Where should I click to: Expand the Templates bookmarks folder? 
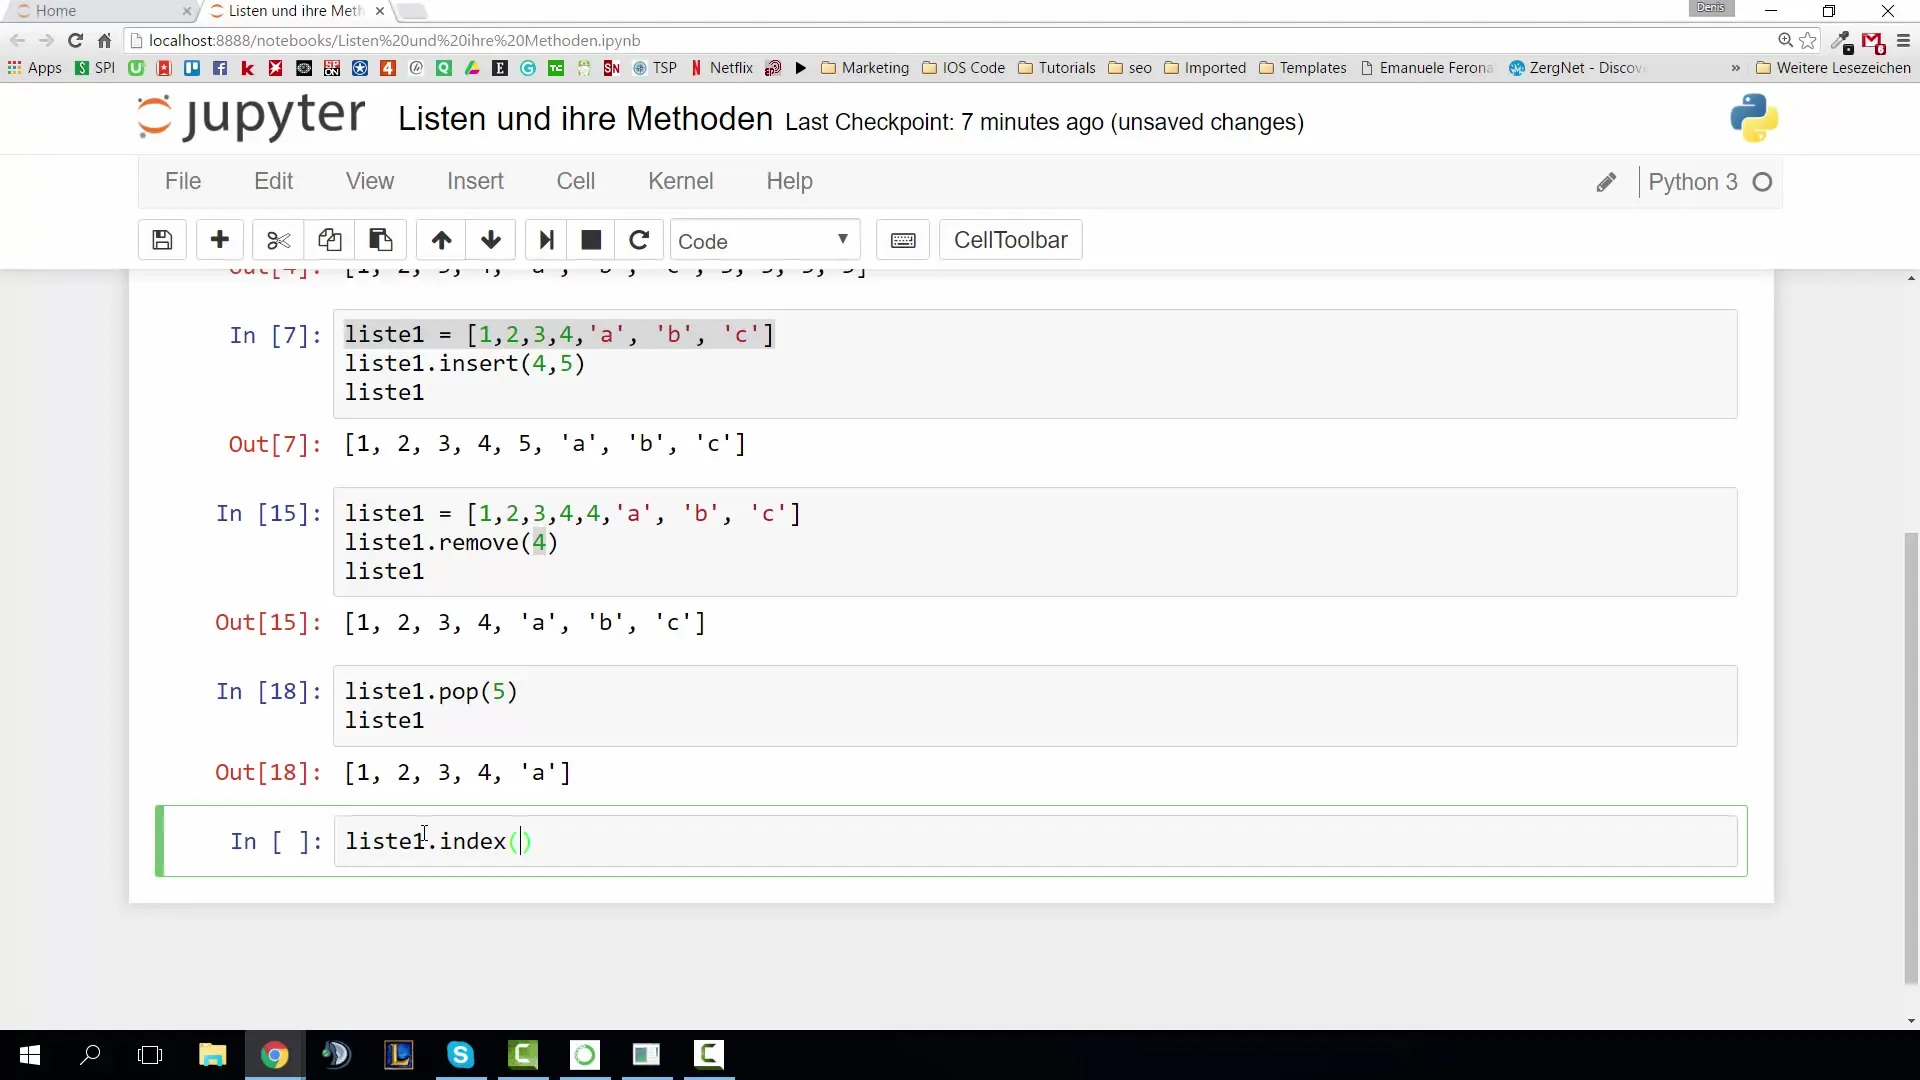pyautogui.click(x=1303, y=68)
